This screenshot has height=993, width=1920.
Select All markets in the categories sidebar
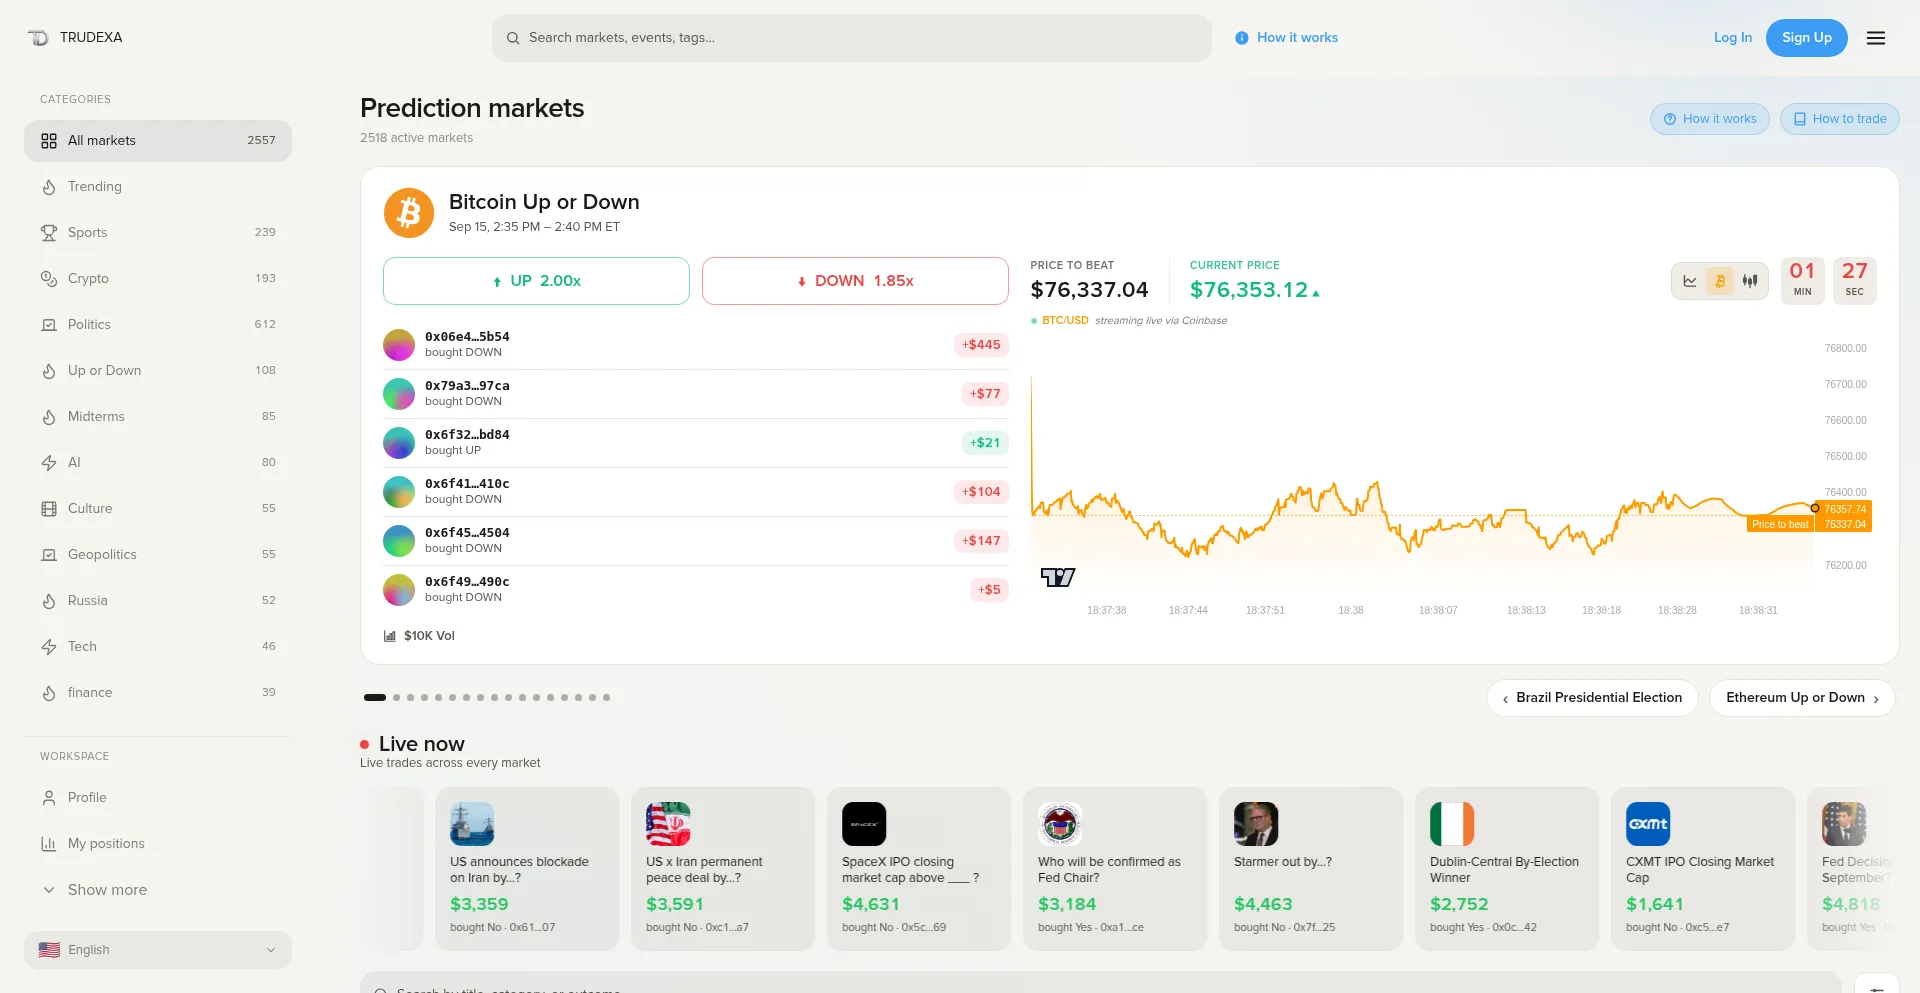(158, 141)
